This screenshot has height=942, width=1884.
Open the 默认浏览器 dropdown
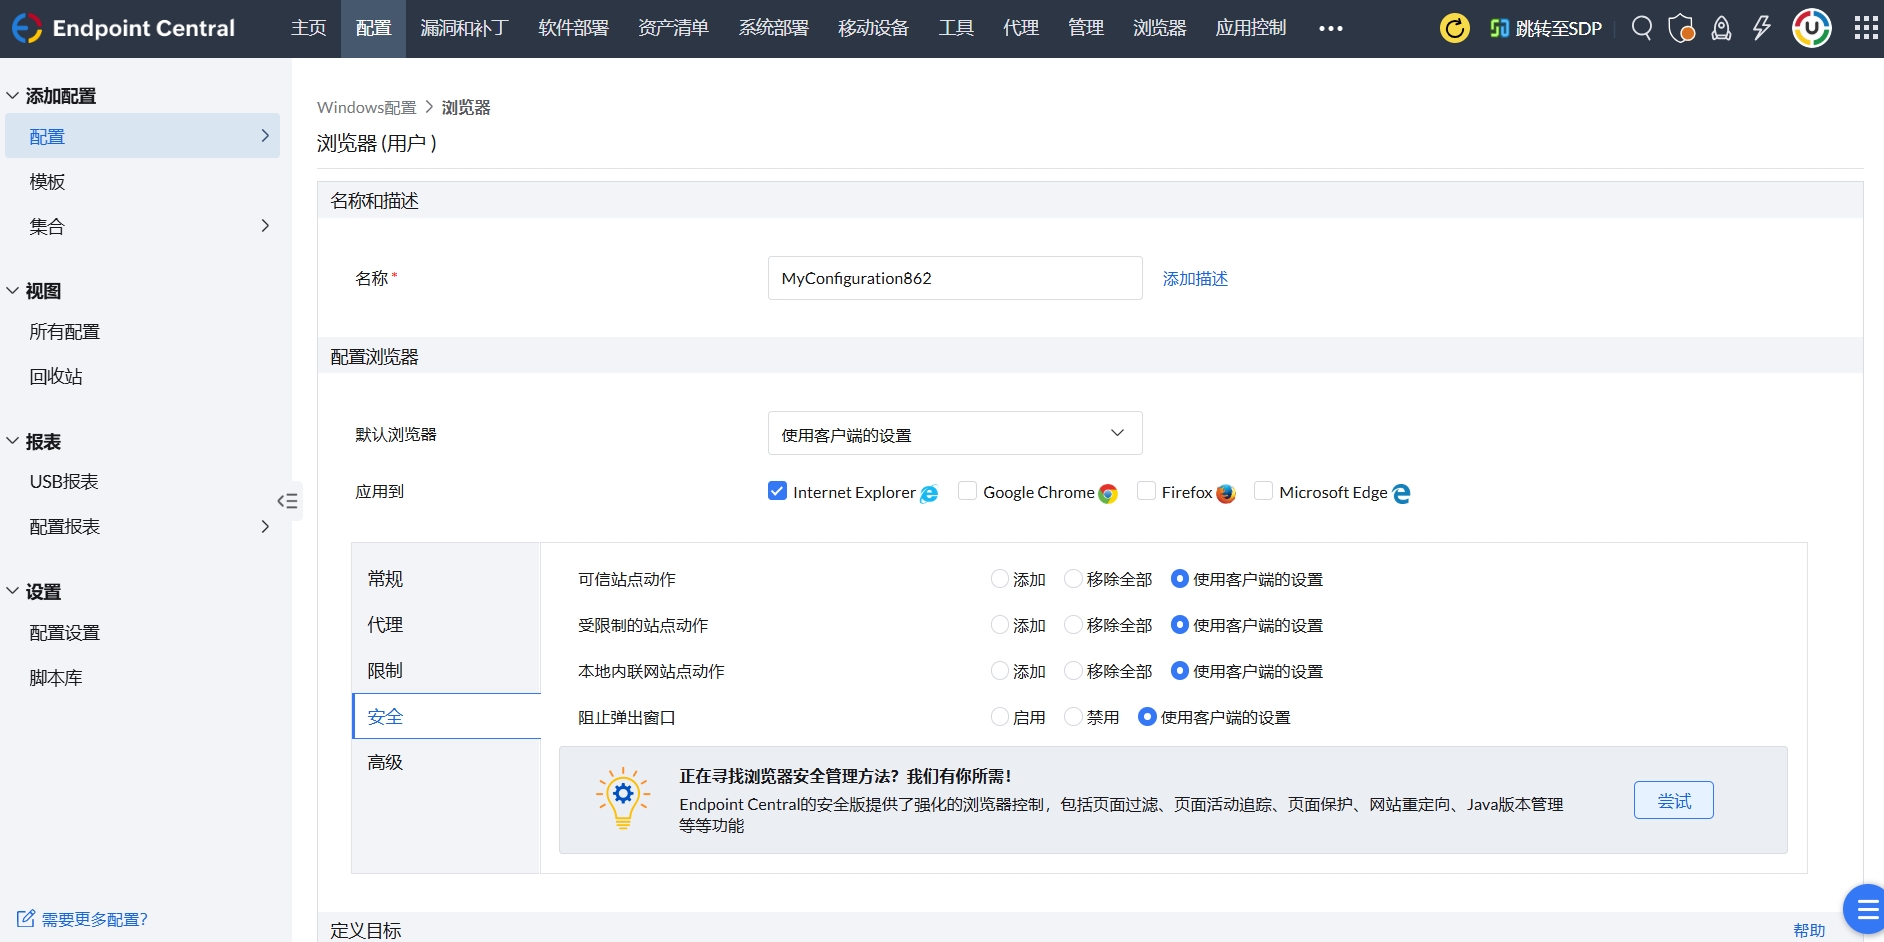pos(954,434)
